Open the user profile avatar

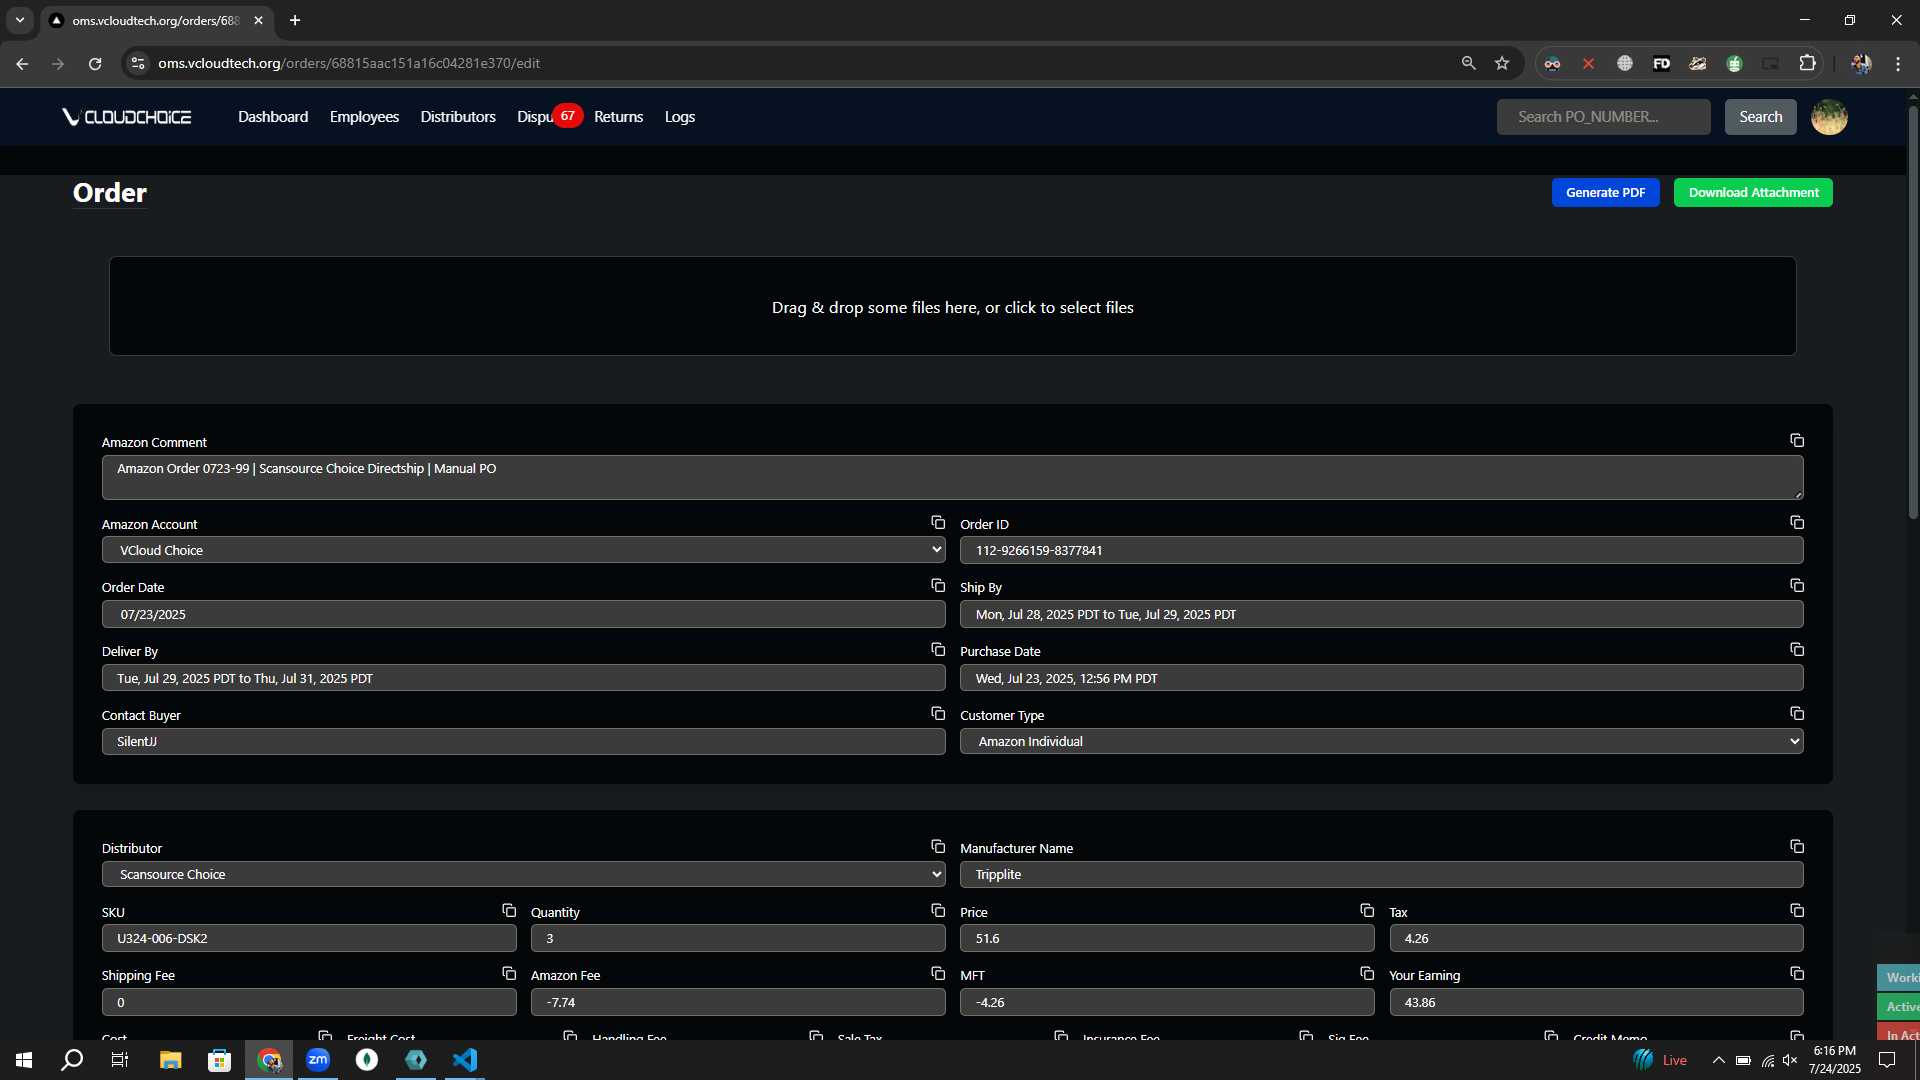coord(1829,117)
